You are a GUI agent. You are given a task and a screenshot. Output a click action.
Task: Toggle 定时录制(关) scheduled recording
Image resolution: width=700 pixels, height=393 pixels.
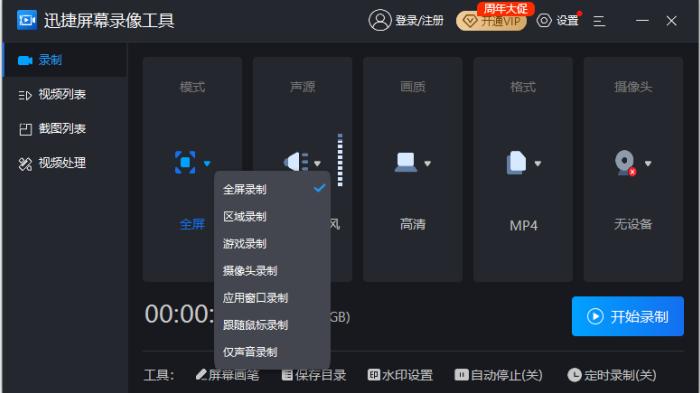[x=612, y=375]
